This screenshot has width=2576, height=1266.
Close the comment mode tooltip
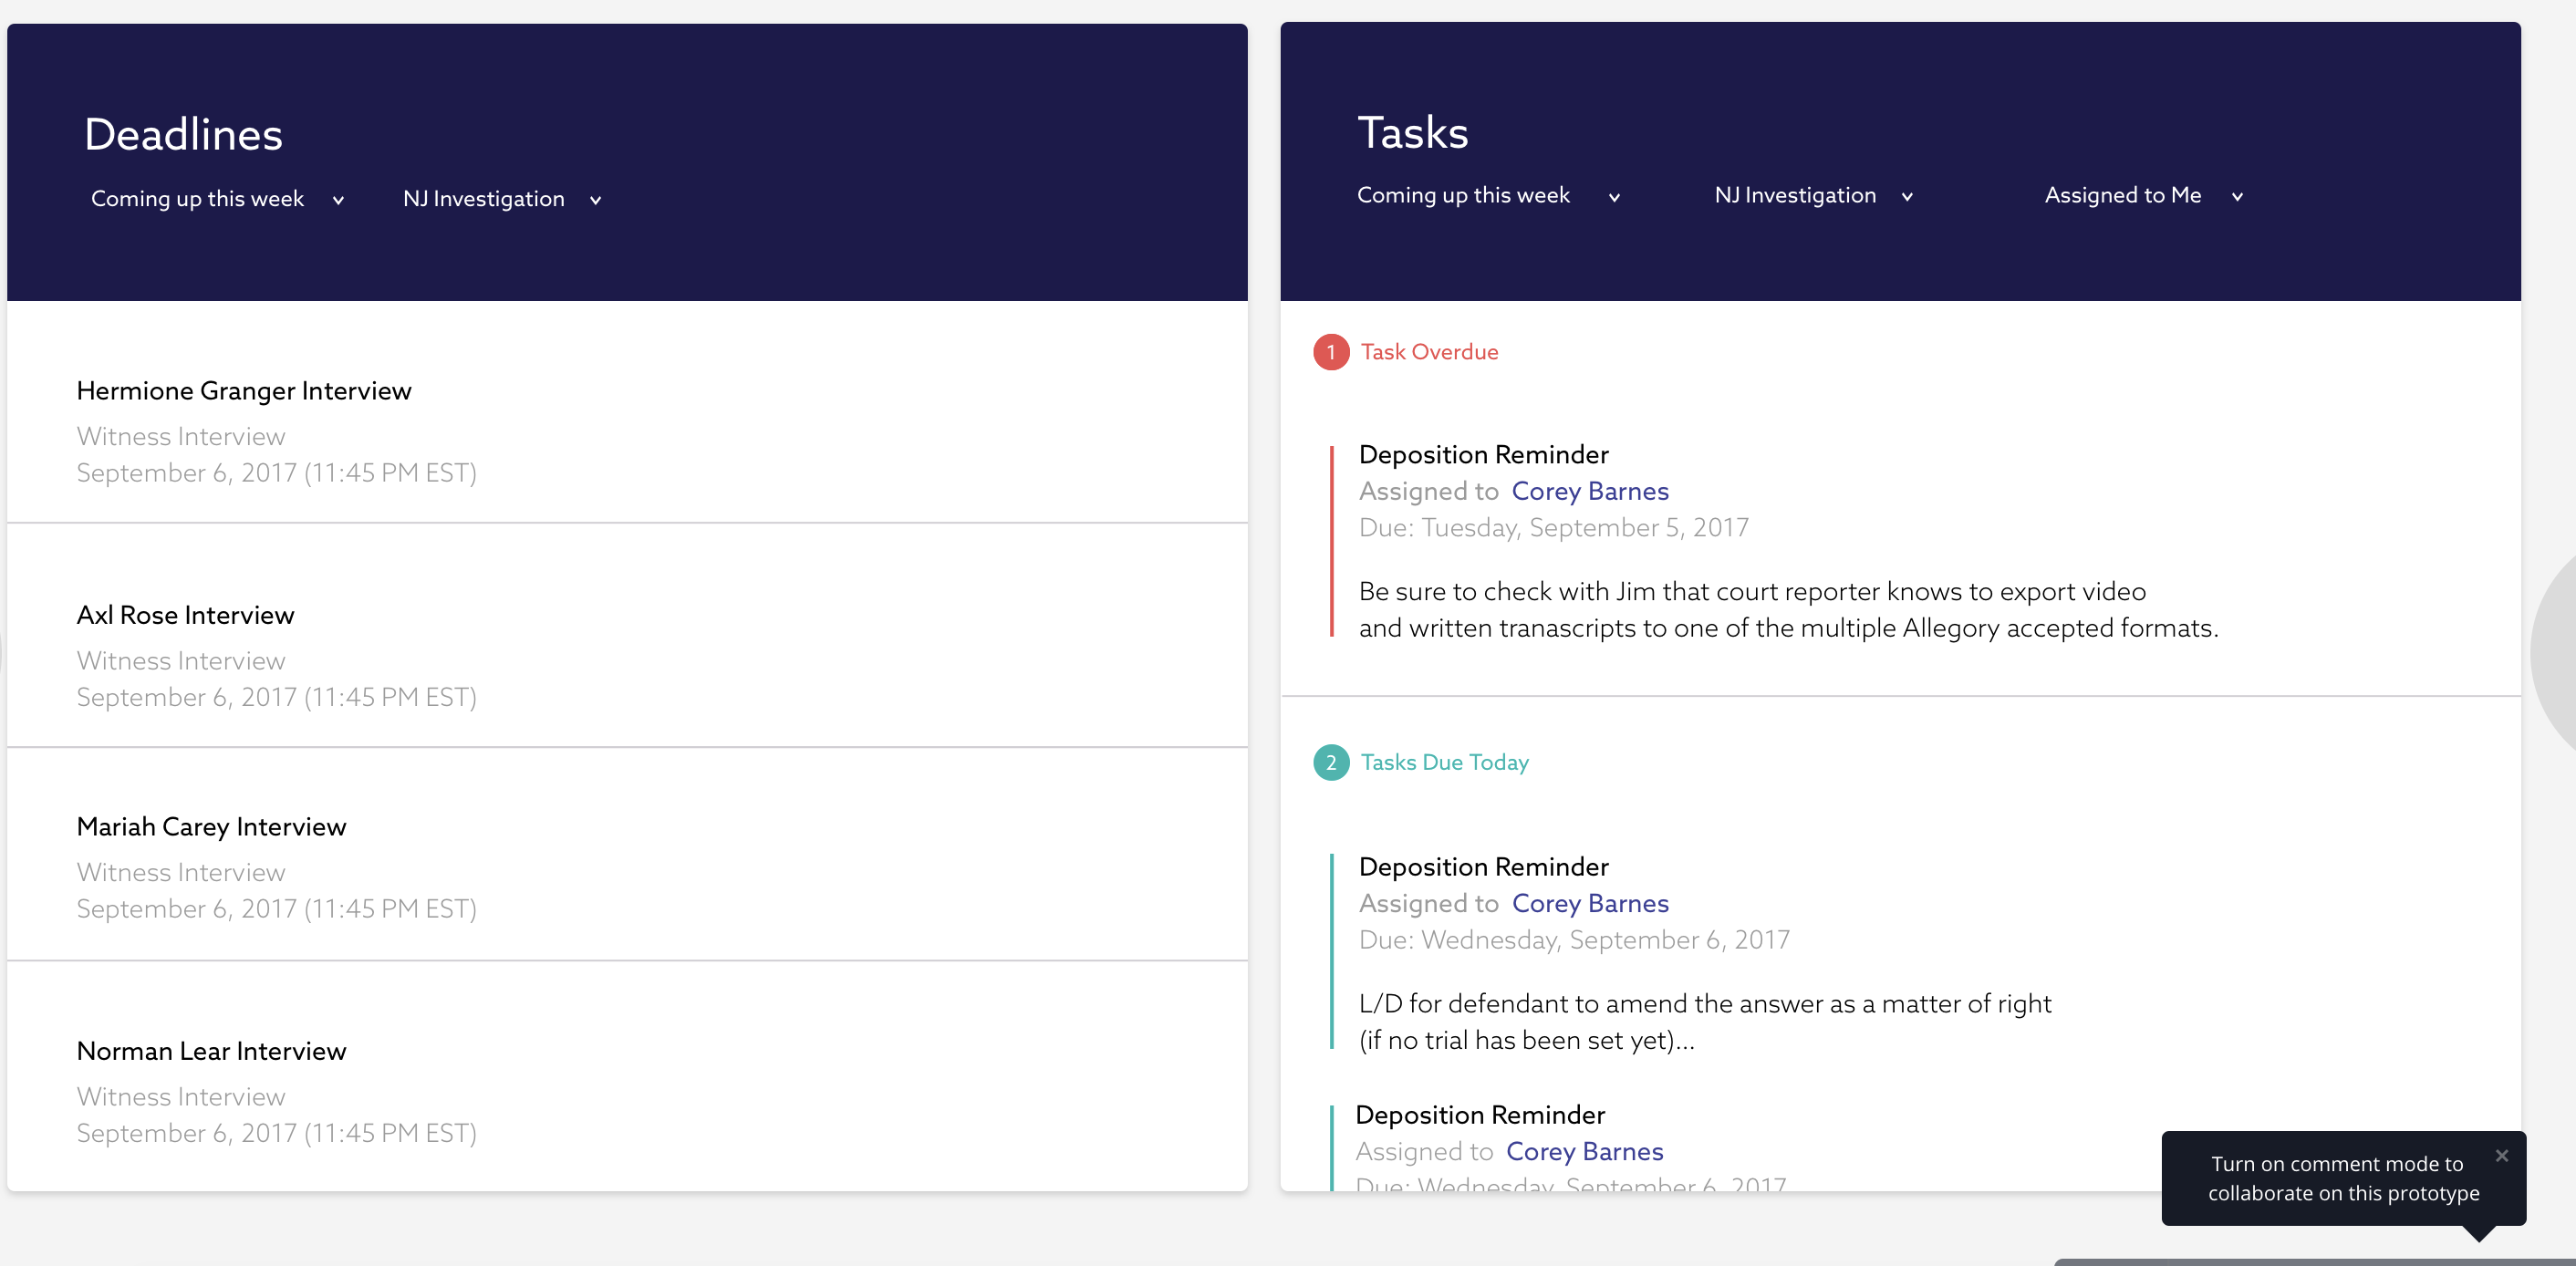coord(2502,1156)
